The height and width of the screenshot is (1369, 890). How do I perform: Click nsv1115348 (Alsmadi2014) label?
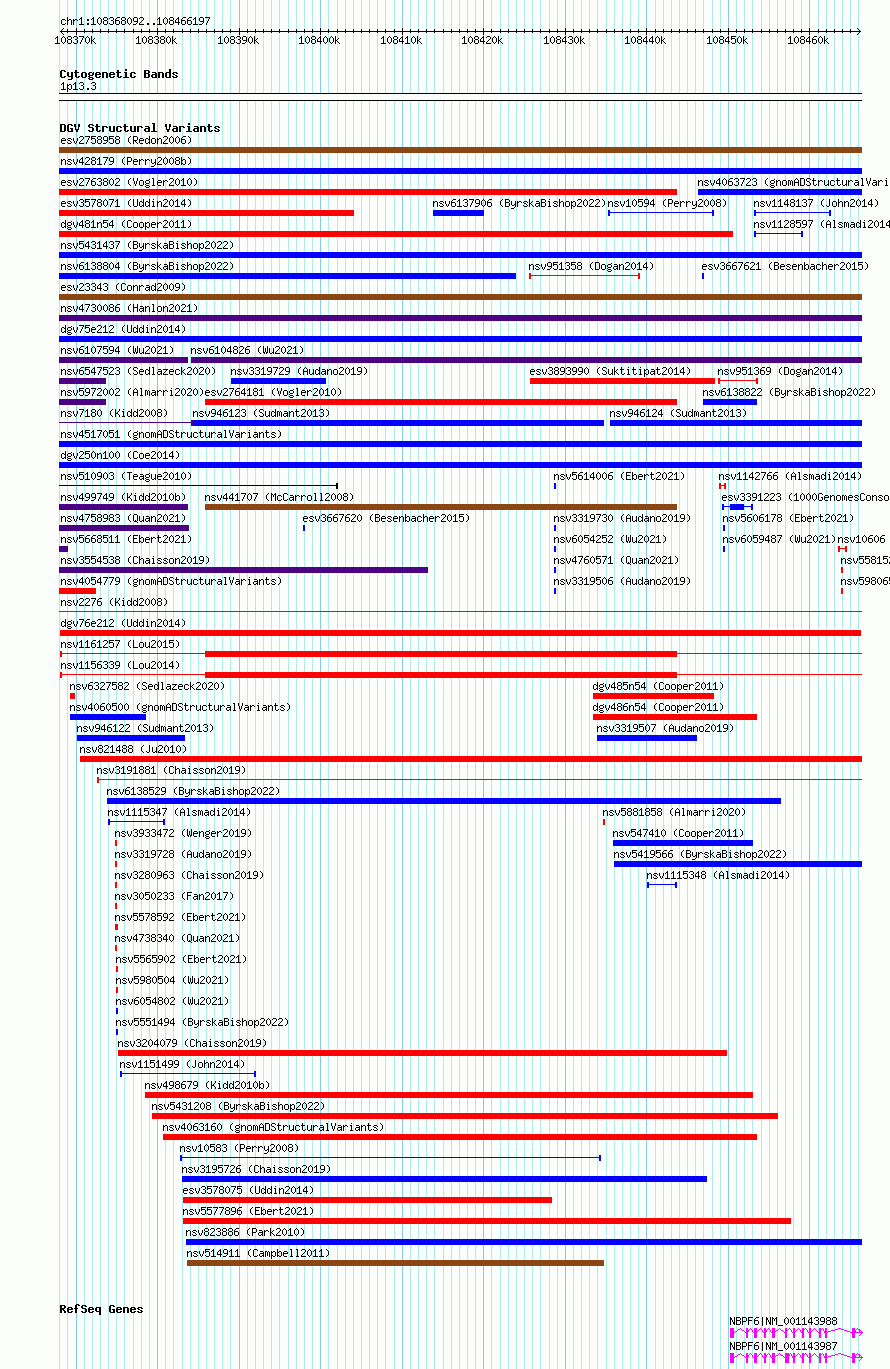[x=718, y=875]
